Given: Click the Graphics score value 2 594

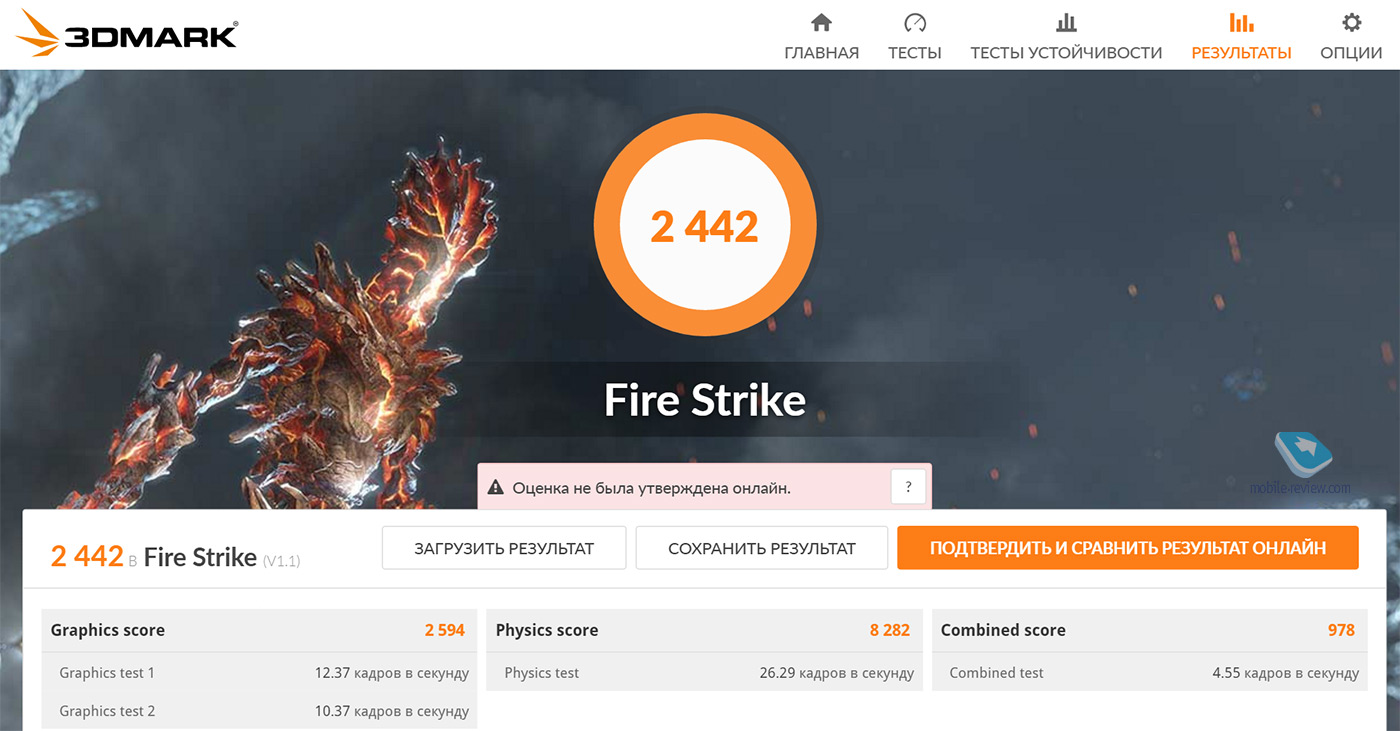Looking at the screenshot, I should 445,630.
